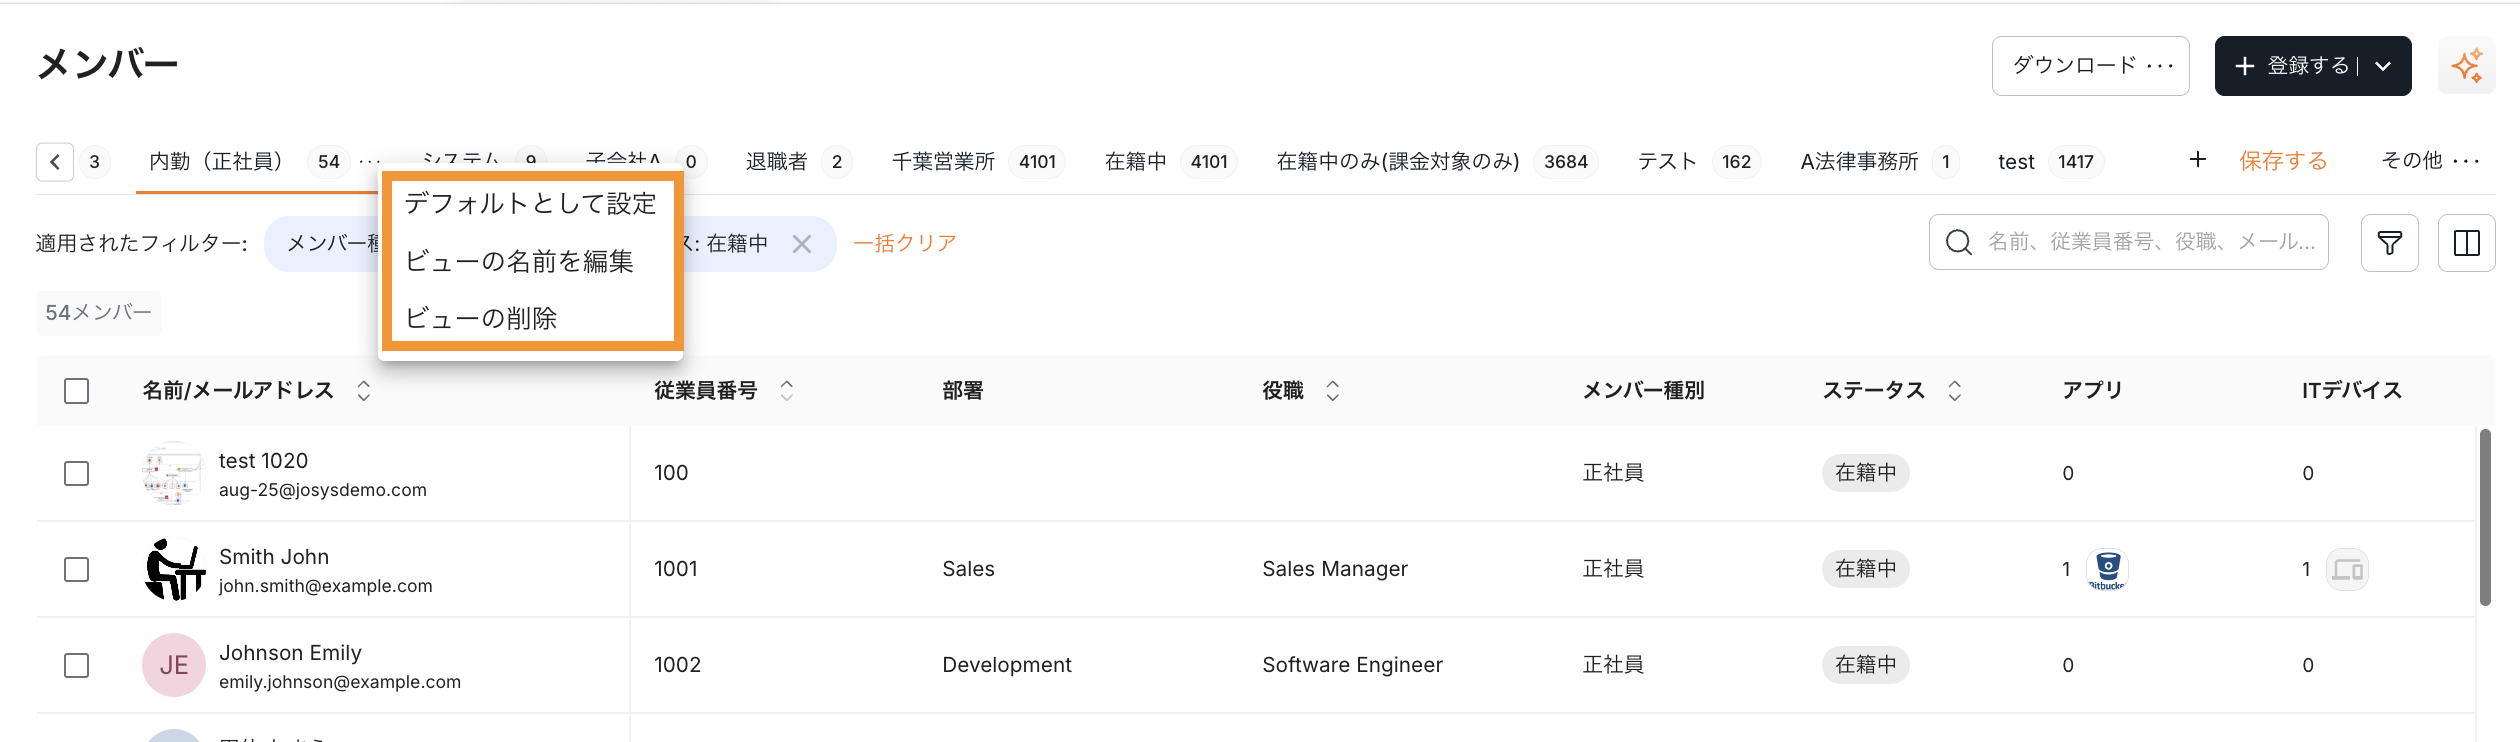Open the filter funnel icon
This screenshot has height=742, width=2520.
(x=2389, y=243)
